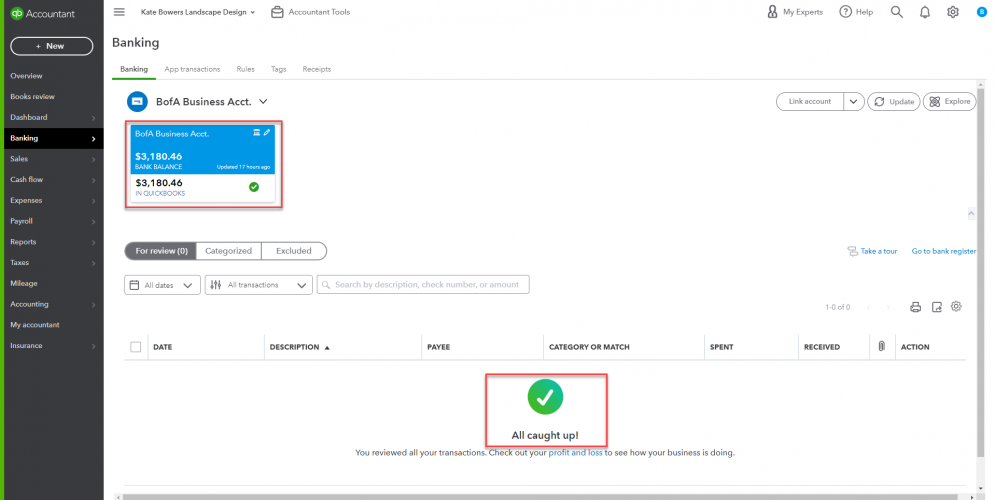Click the search magnifier icon

pyautogui.click(x=897, y=12)
